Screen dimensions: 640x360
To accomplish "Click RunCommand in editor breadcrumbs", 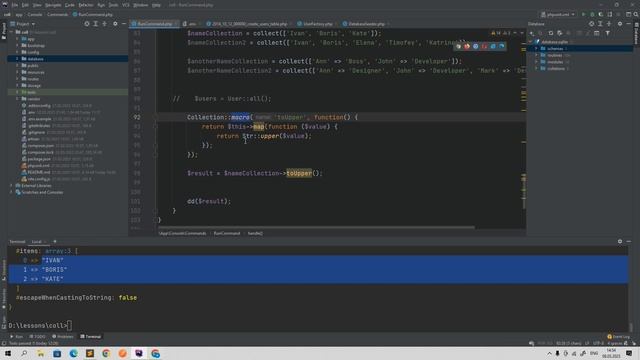I will coord(227,233).
